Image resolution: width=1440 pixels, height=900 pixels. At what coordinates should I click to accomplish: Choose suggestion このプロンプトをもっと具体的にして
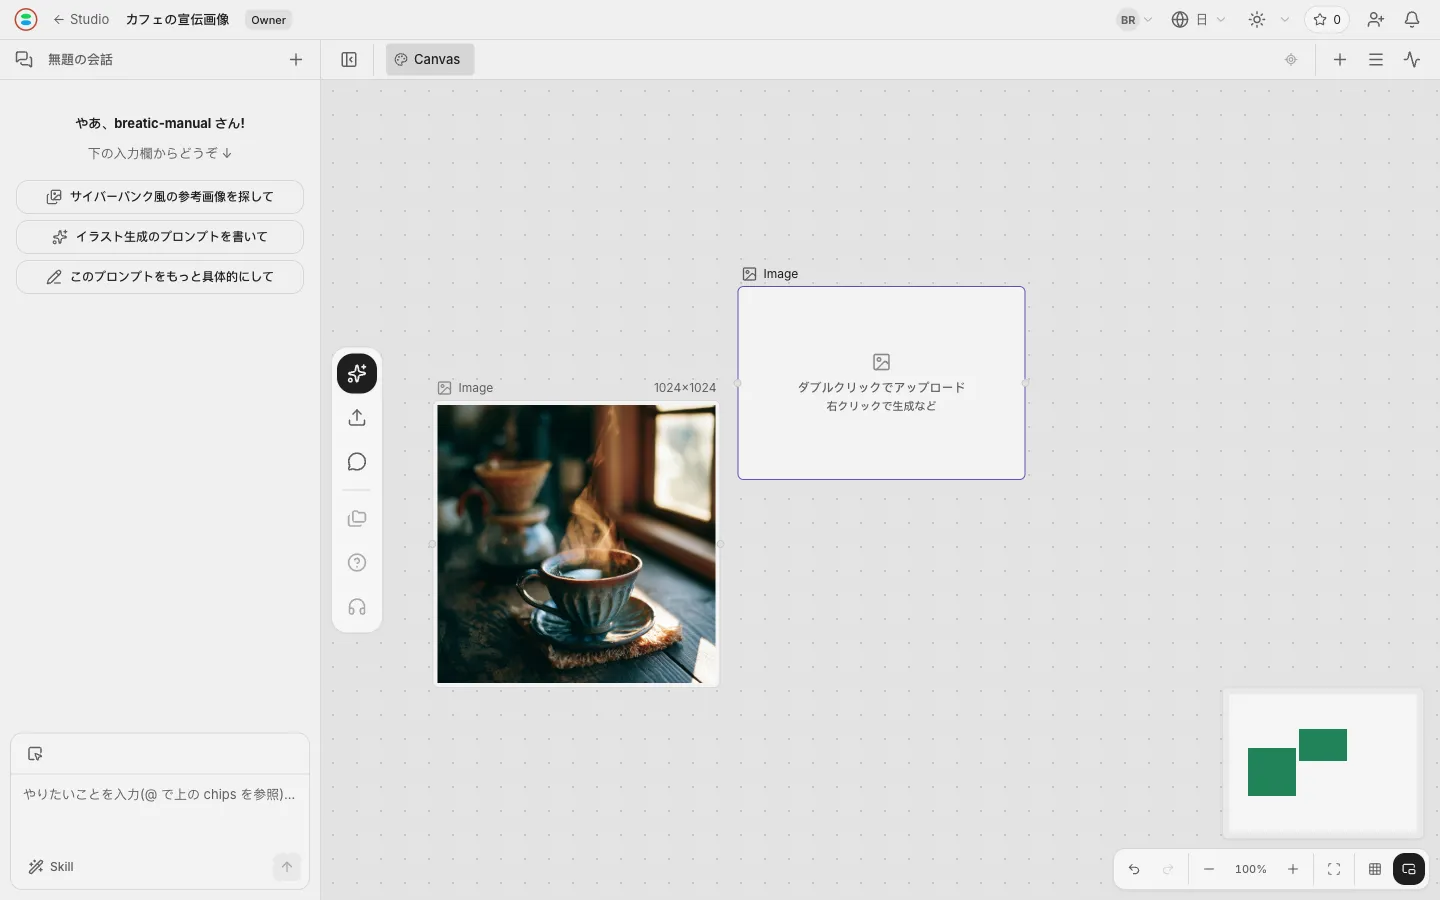click(x=160, y=277)
